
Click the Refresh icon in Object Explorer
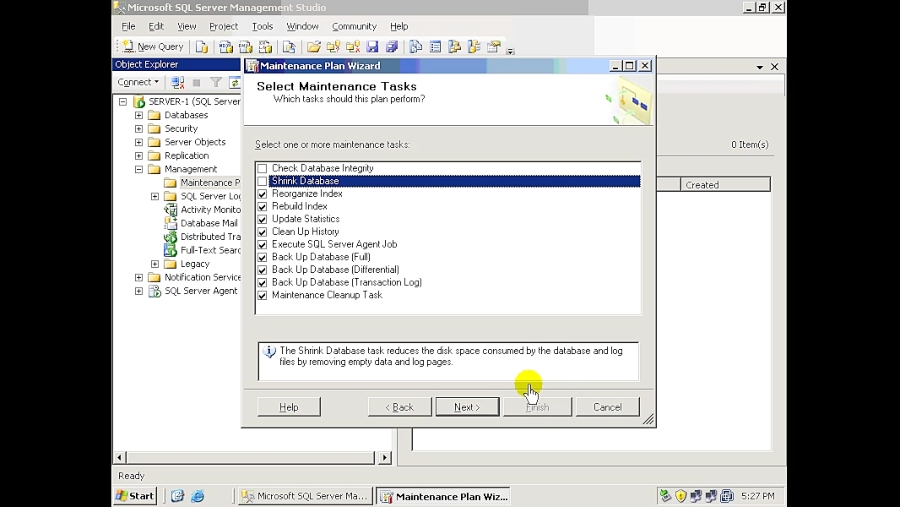(x=234, y=83)
